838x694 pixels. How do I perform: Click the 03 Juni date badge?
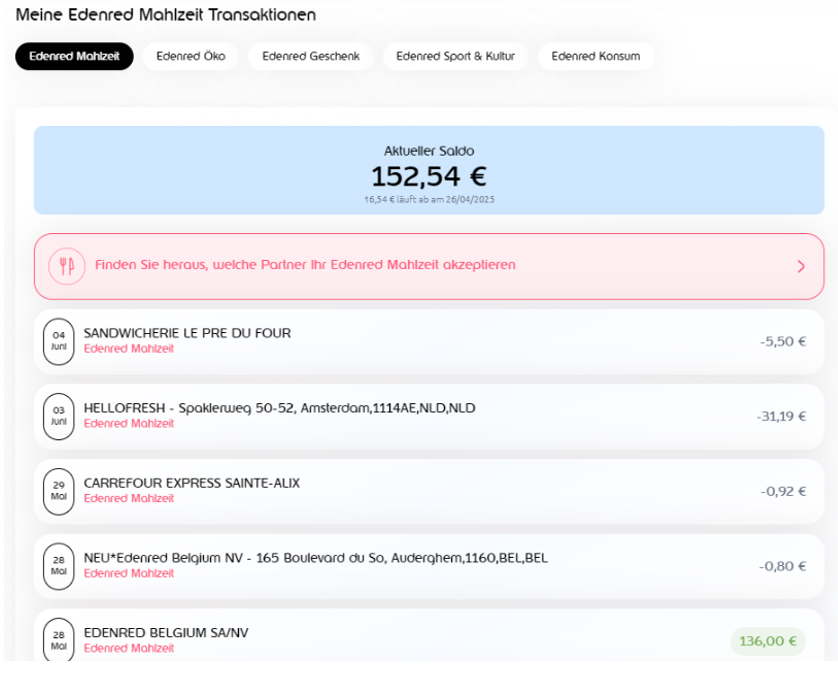click(59, 416)
